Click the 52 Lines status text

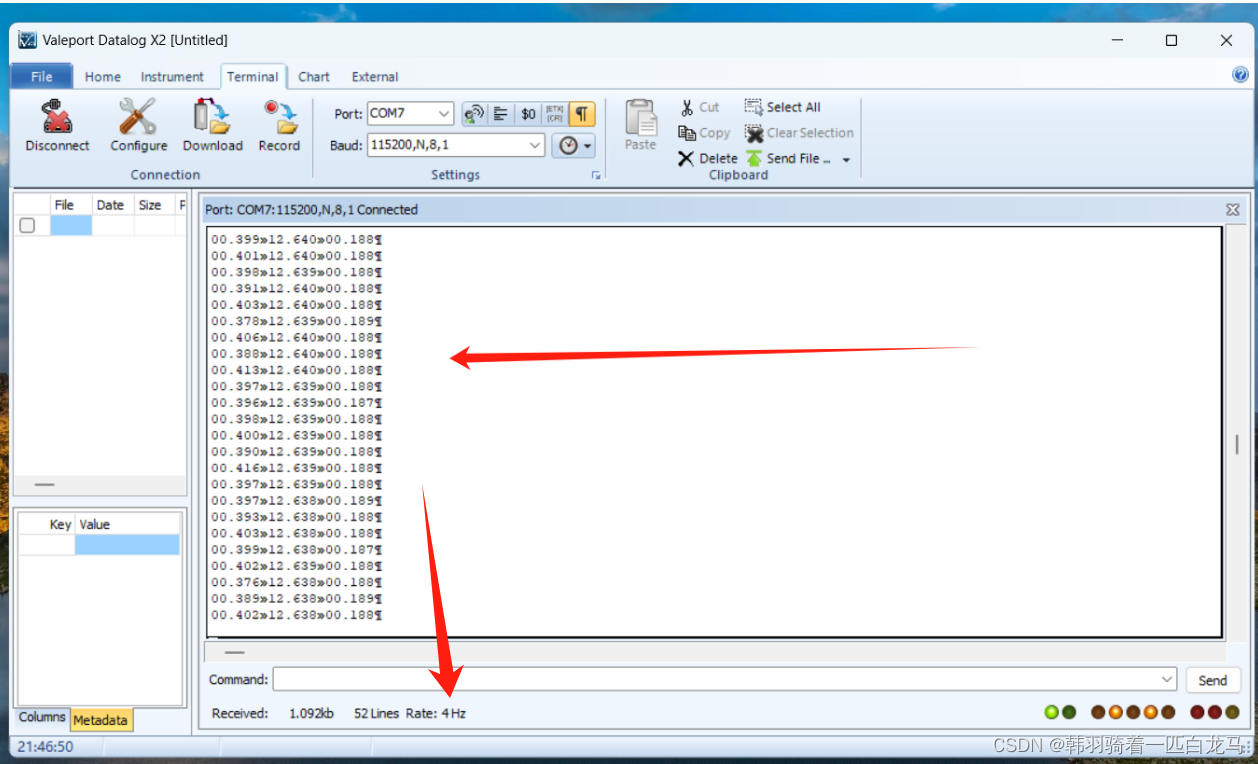click(x=376, y=713)
